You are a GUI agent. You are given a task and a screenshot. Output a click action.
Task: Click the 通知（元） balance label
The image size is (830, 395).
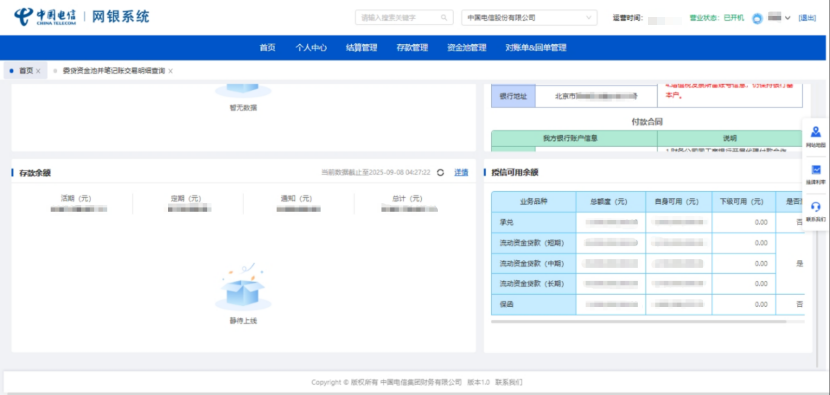pos(296,199)
